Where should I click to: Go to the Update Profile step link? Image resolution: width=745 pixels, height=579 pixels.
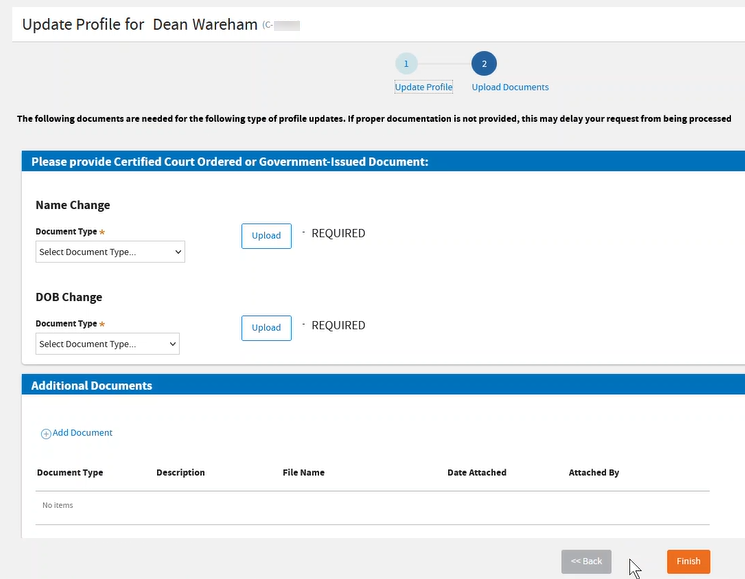click(424, 88)
